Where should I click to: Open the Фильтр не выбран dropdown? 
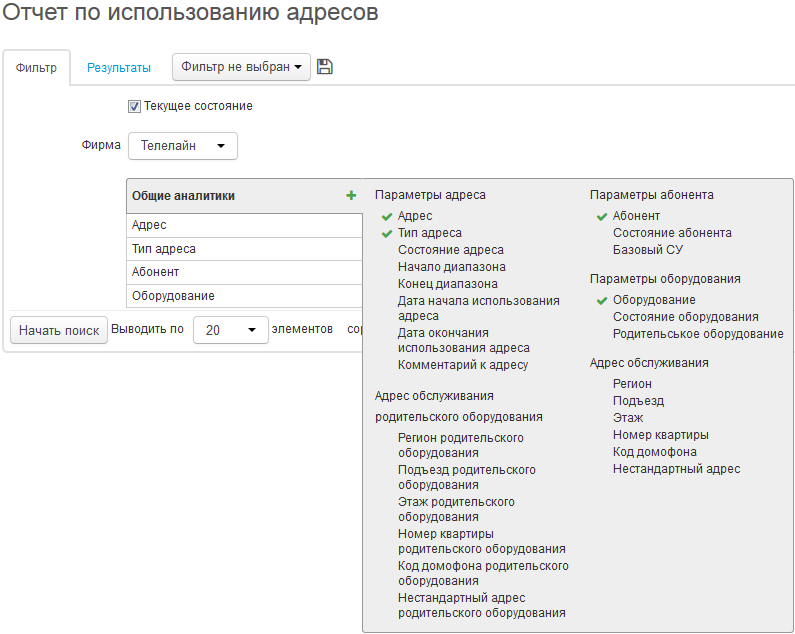(241, 67)
